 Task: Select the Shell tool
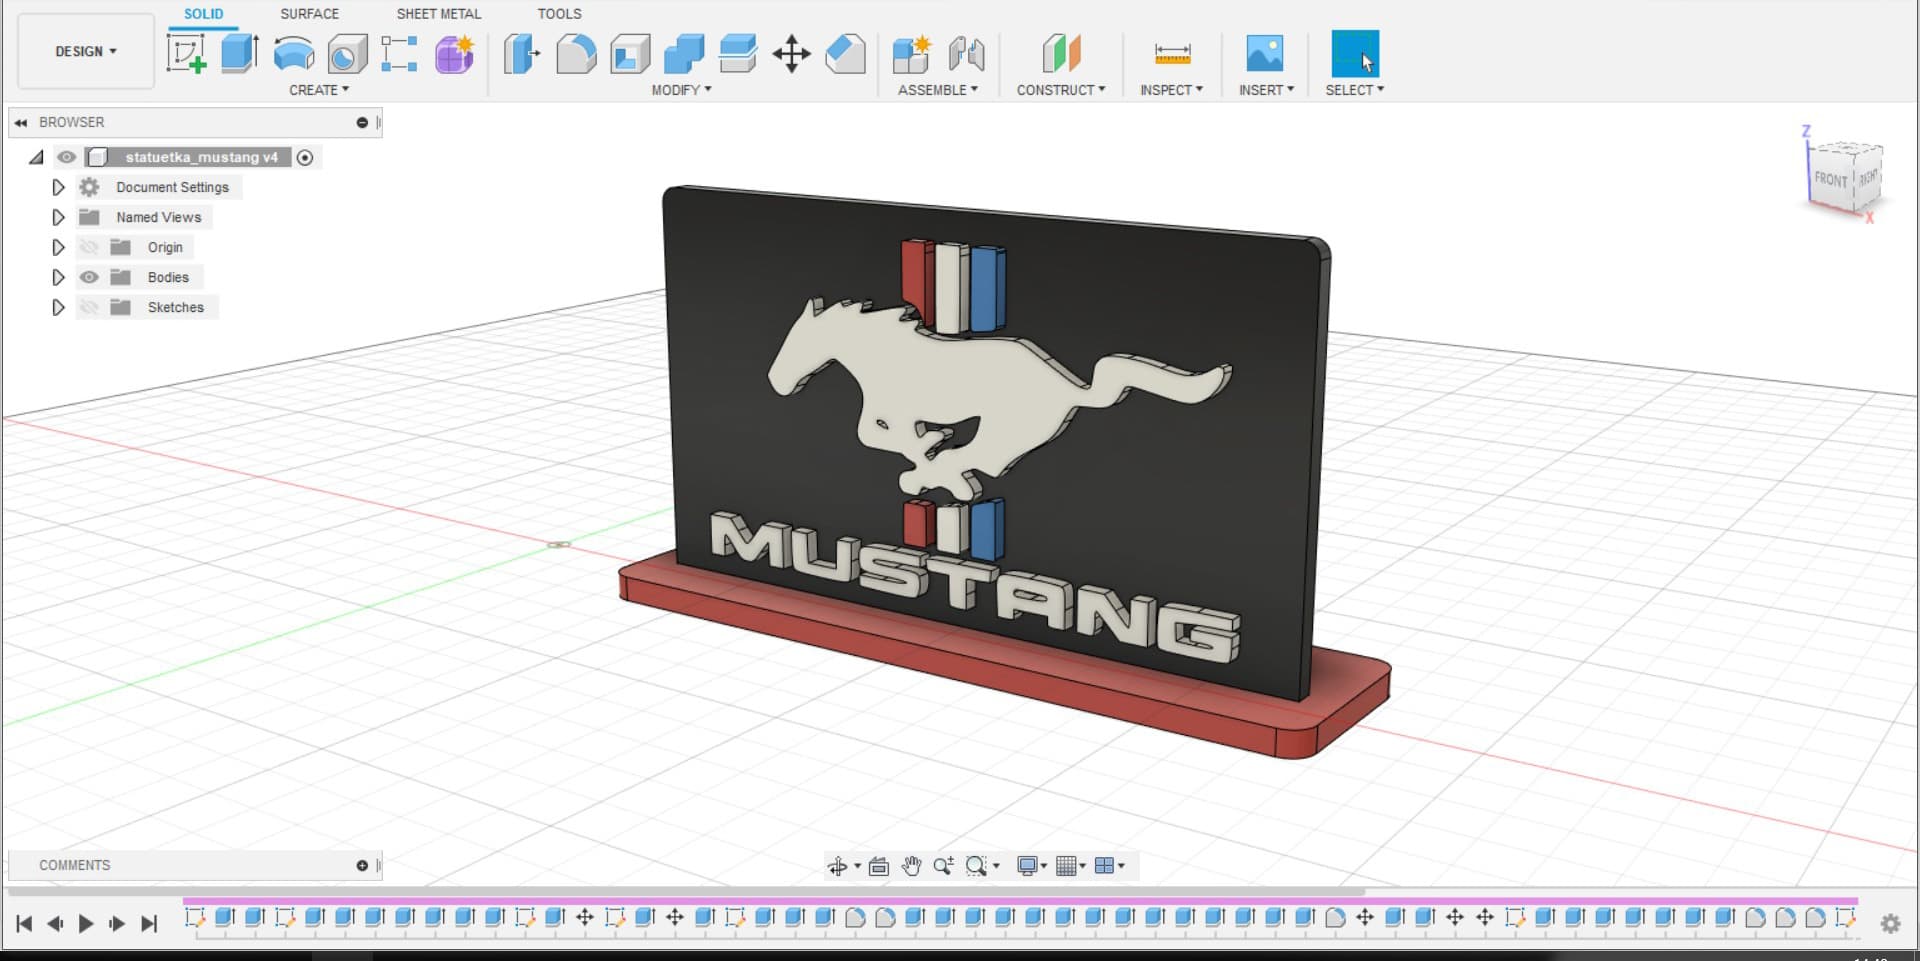pos(630,54)
